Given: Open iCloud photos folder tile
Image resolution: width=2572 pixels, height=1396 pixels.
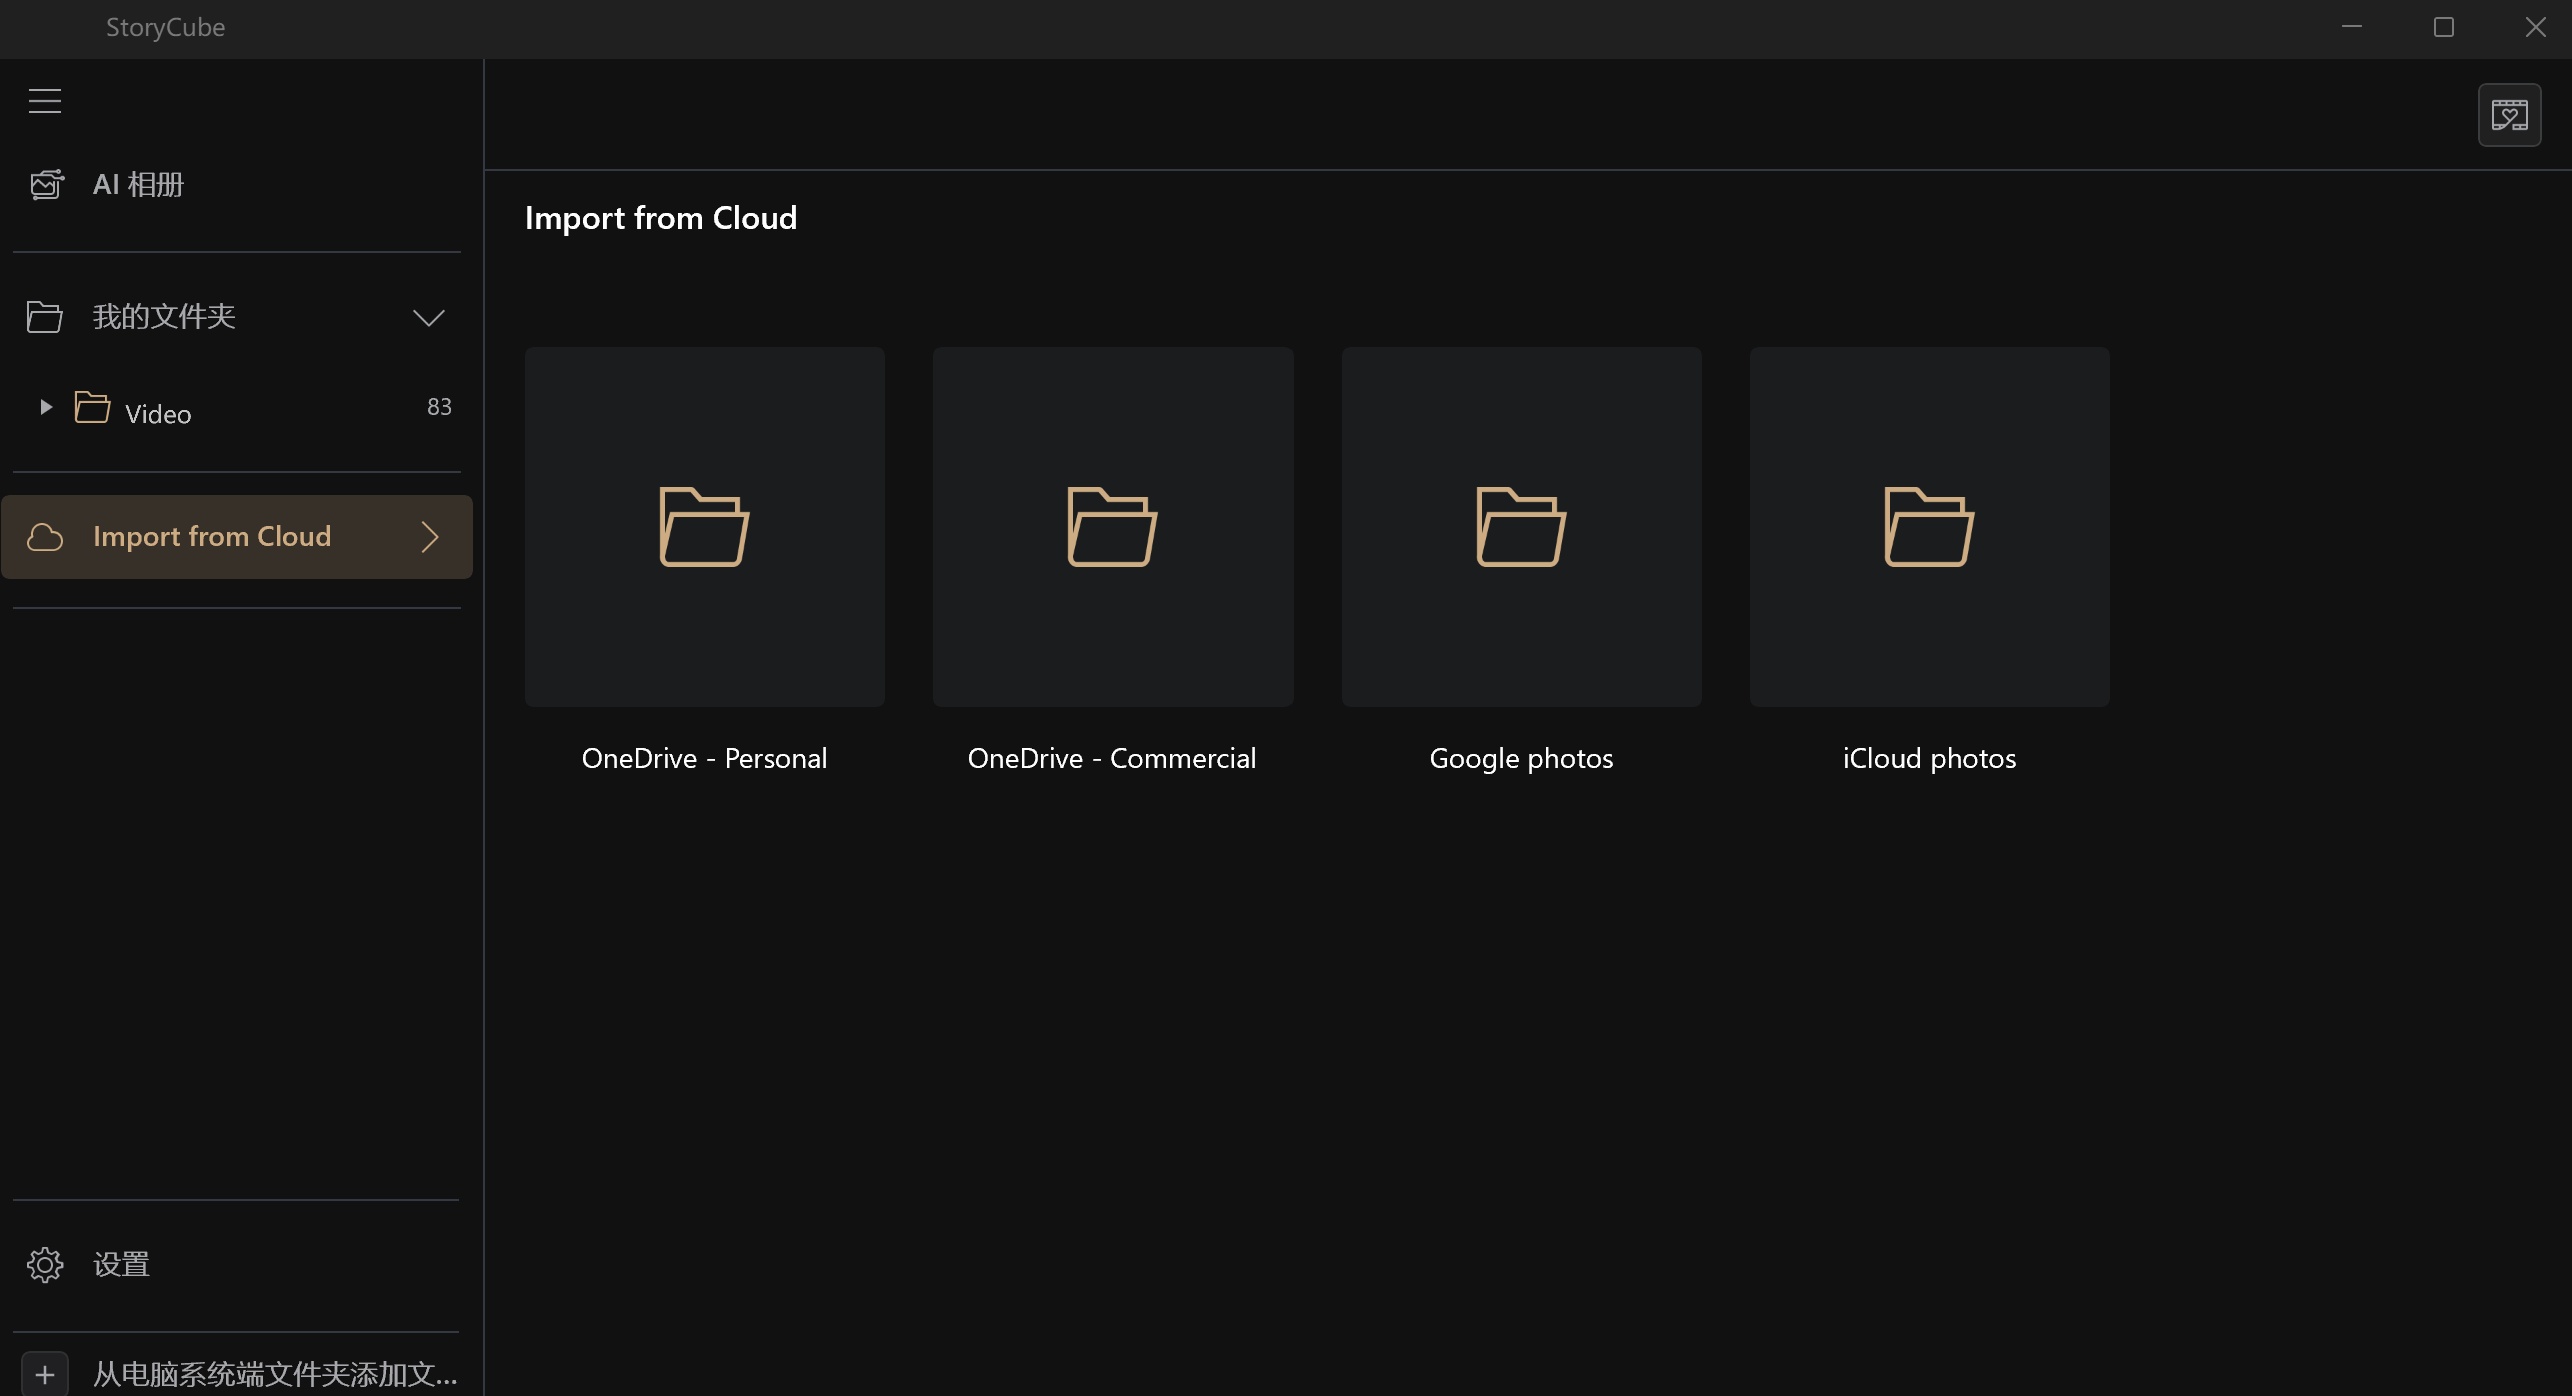Looking at the screenshot, I should click(x=1929, y=527).
